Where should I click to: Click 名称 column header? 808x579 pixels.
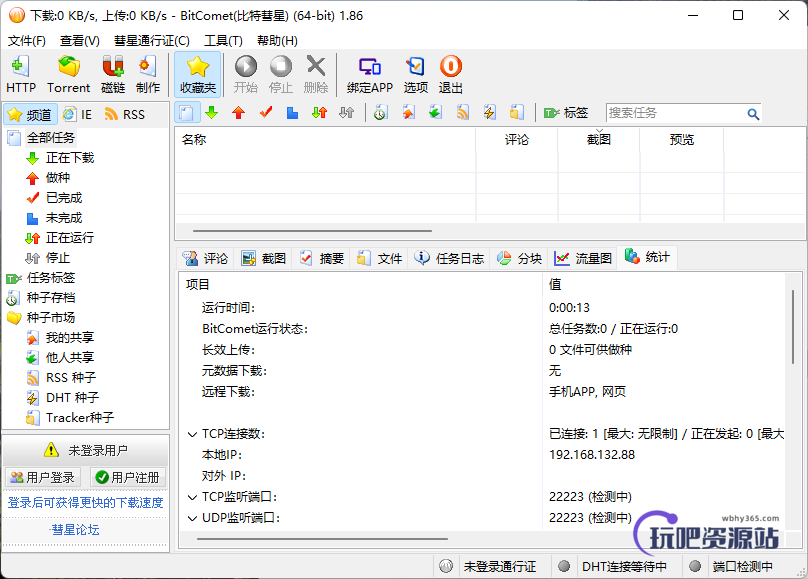coord(326,140)
